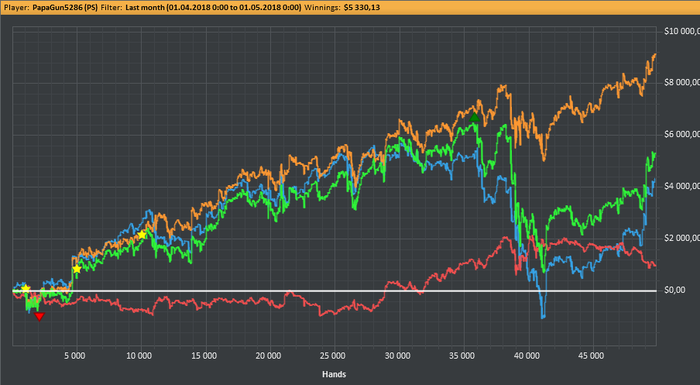Click the 30 000 hands axis label
This screenshot has width=700, height=385.
pos(397,356)
